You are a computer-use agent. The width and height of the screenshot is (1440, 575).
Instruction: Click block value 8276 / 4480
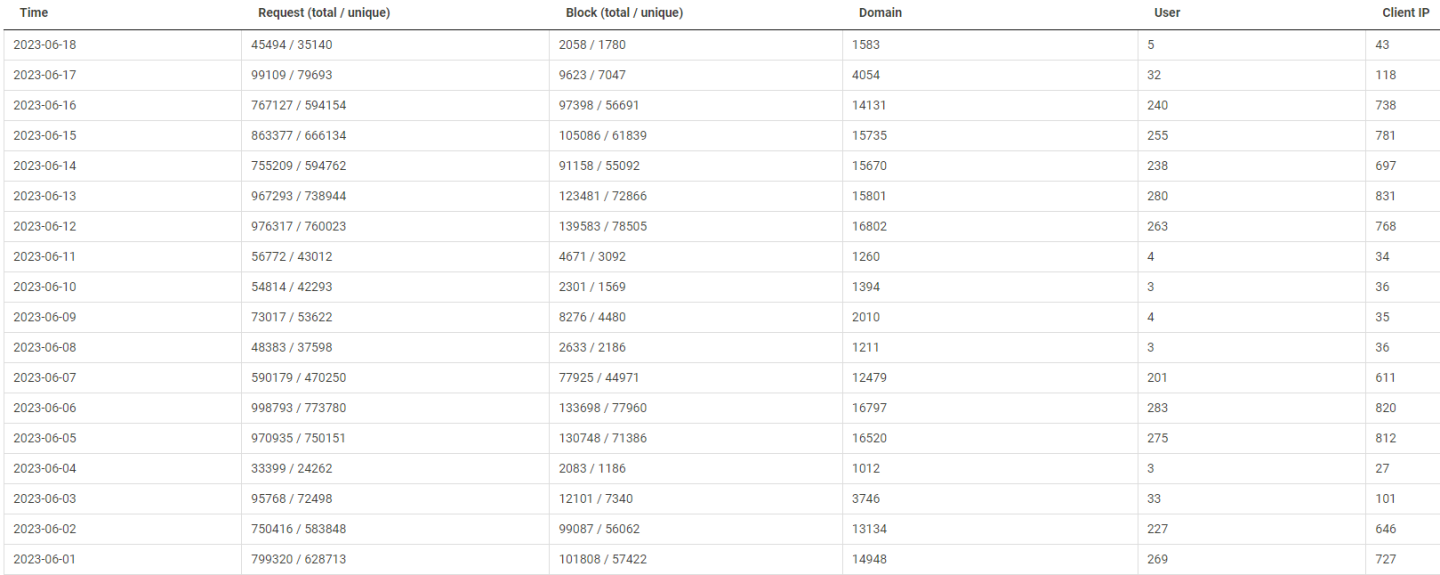(x=592, y=317)
